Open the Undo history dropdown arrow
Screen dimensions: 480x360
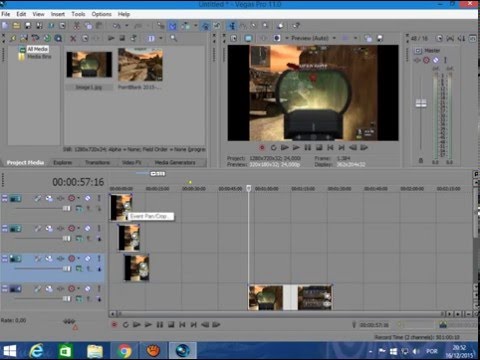coord(127,26)
